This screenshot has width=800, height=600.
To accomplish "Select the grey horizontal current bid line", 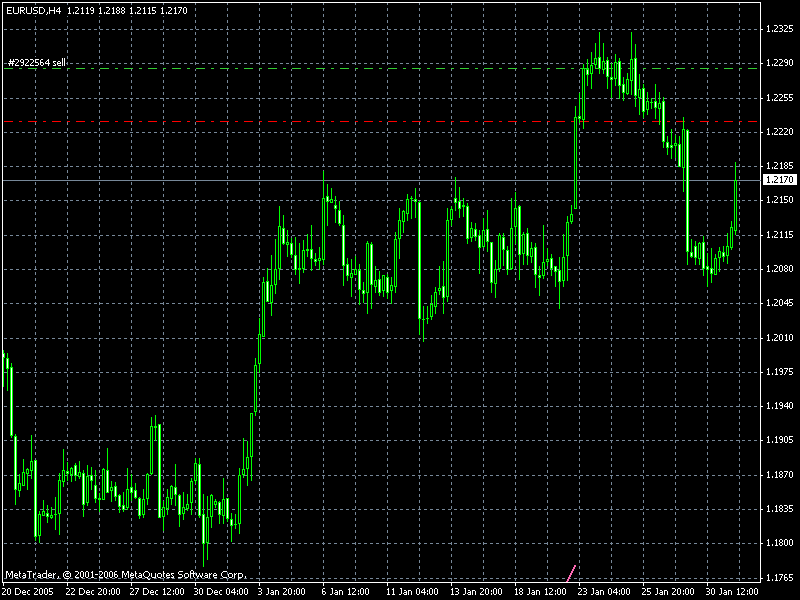I will tap(380, 181).
